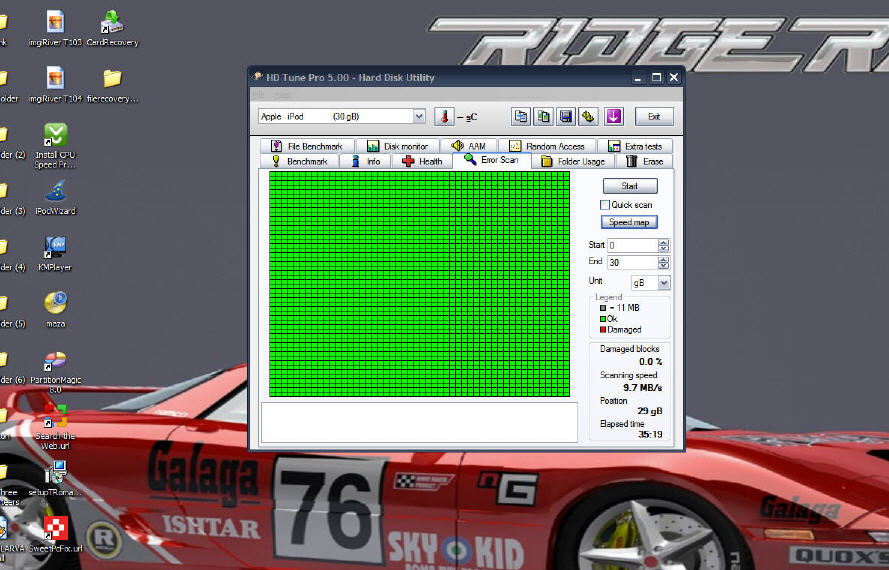Click the HD Tune Pro title bar text

[x=350, y=78]
